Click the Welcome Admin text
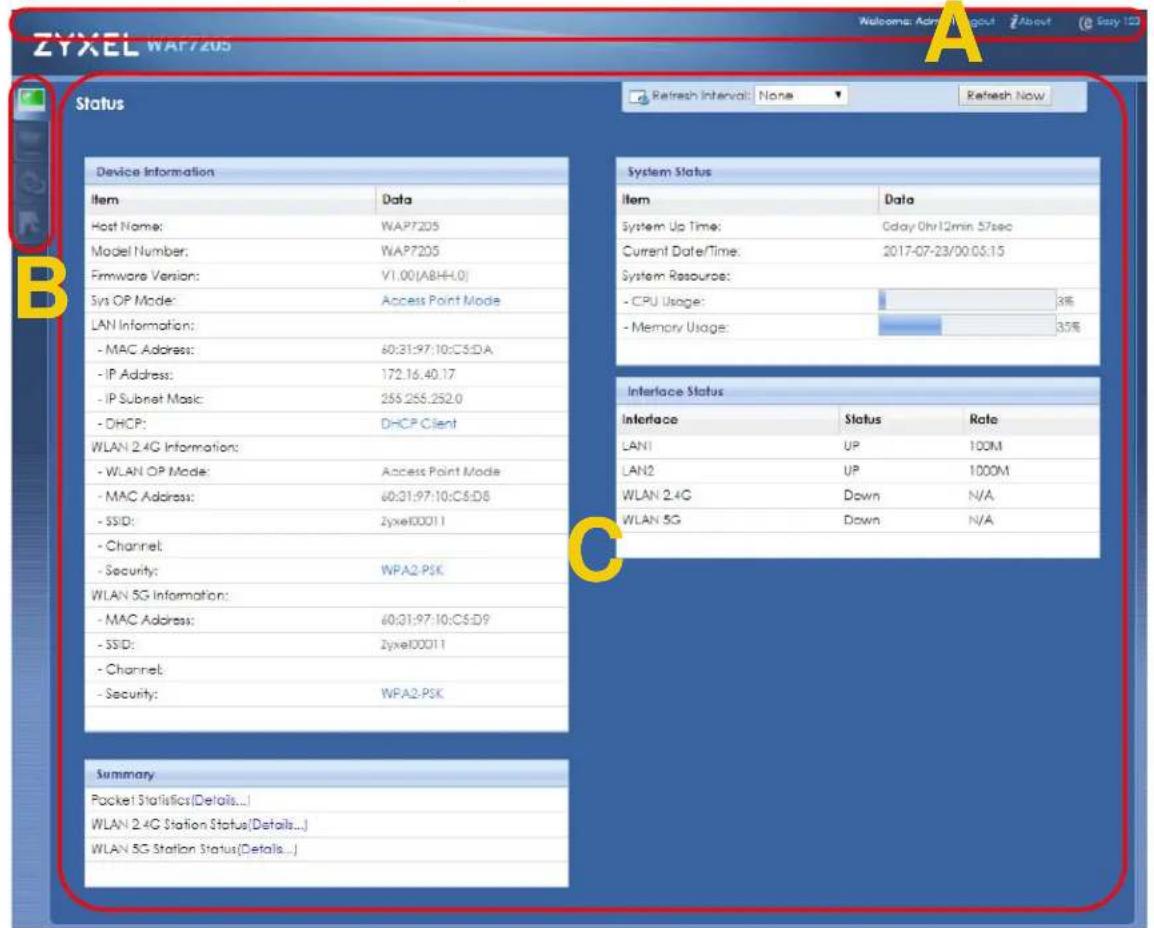This screenshot has width=1154, height=928. point(904,21)
